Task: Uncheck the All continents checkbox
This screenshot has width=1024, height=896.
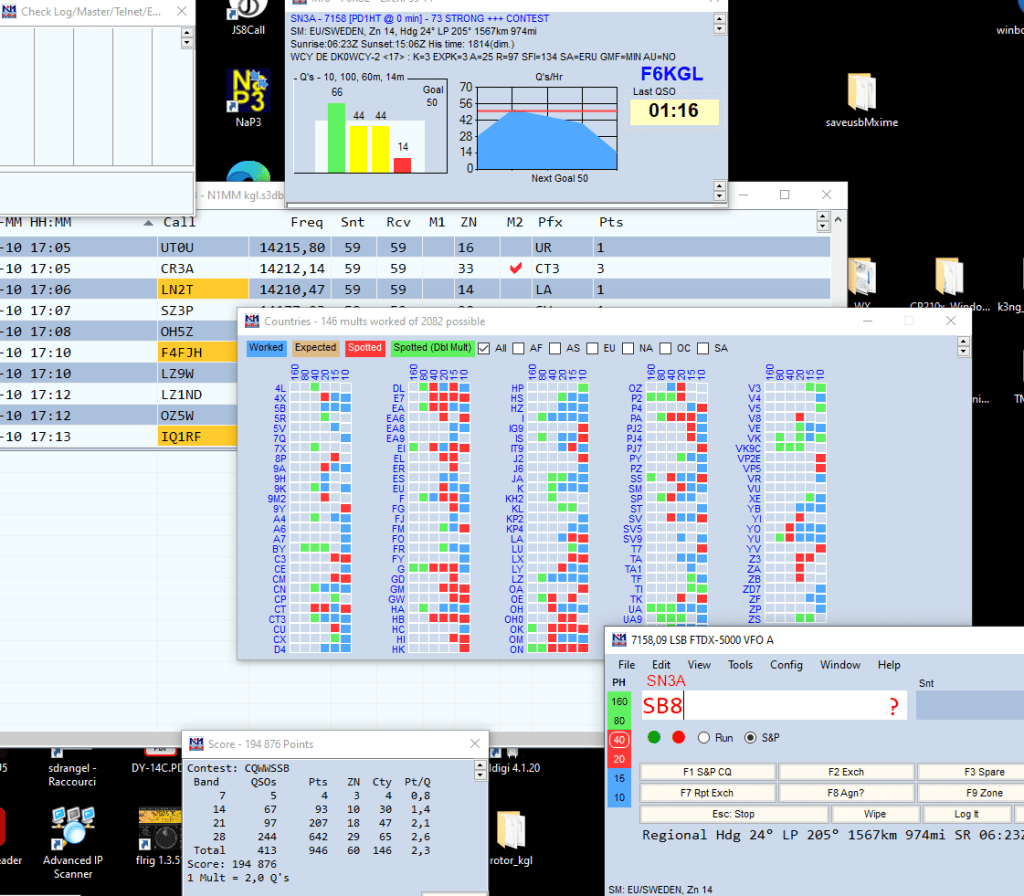Action: (x=485, y=348)
